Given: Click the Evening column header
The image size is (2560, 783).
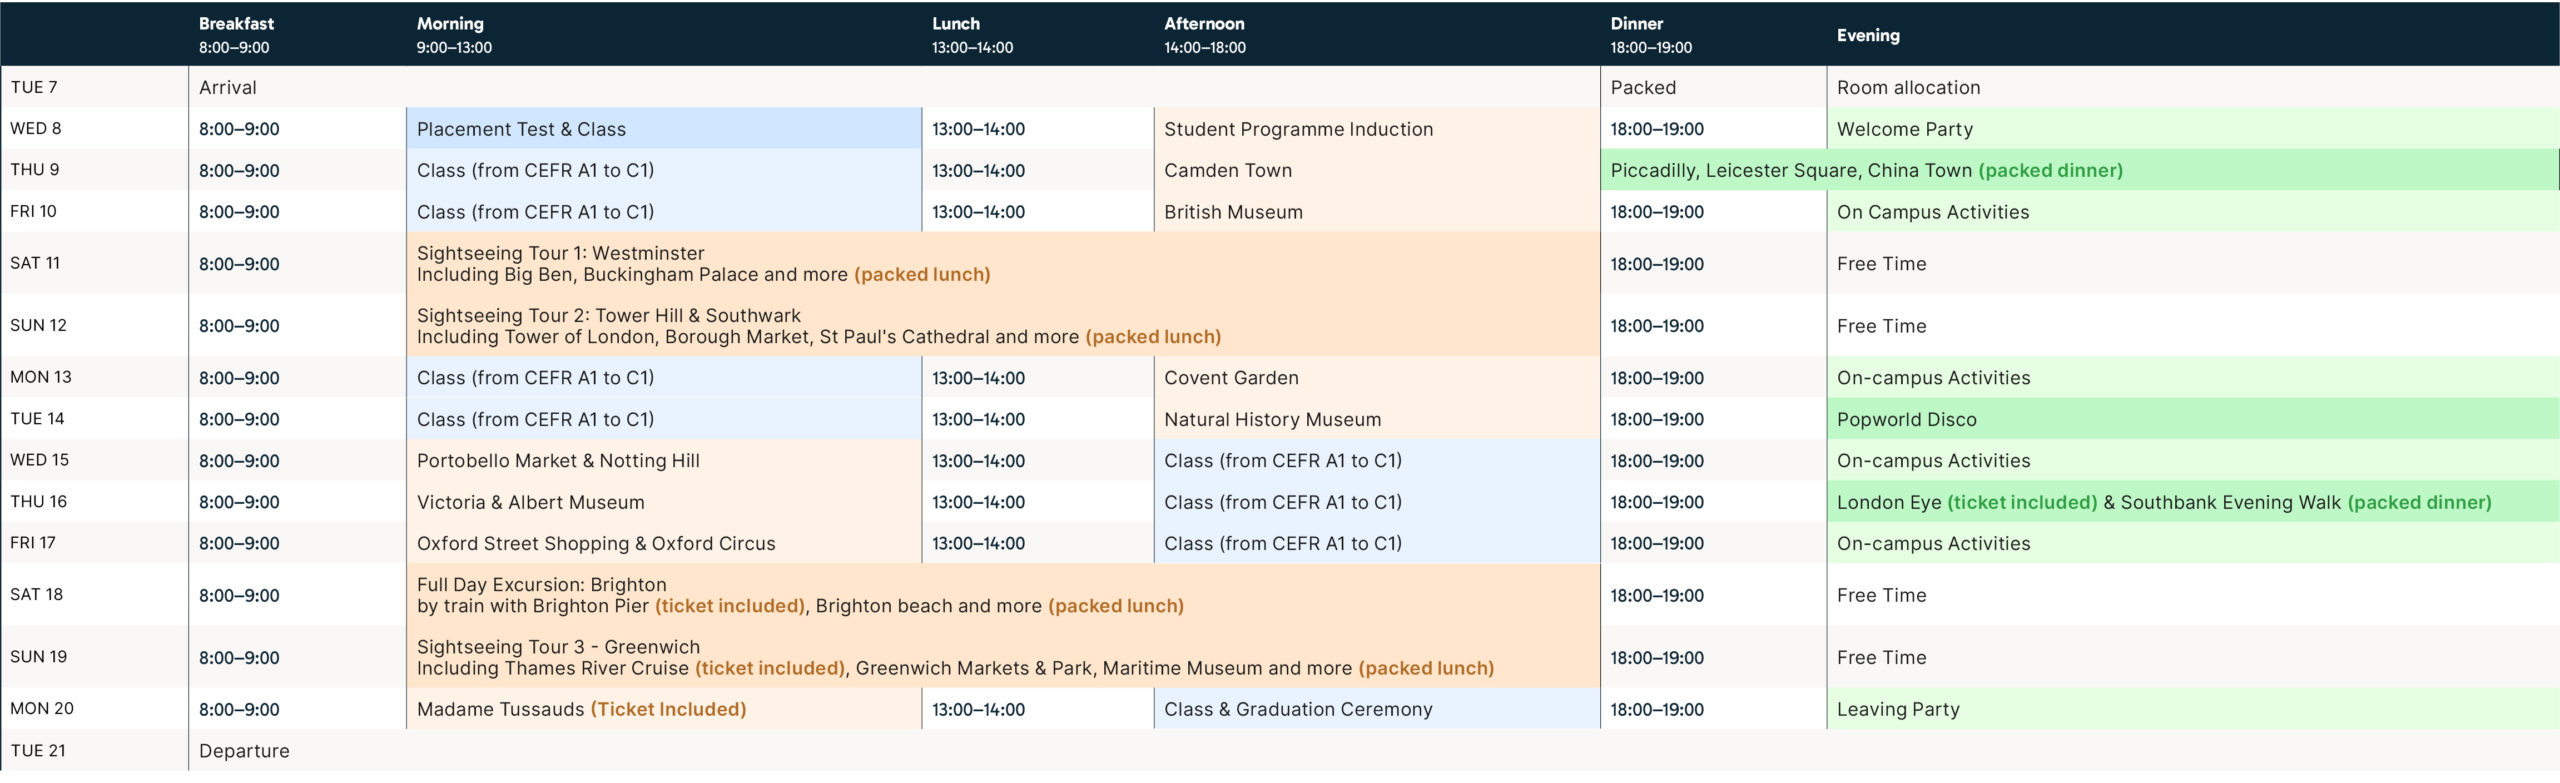Looking at the screenshot, I should (1867, 35).
